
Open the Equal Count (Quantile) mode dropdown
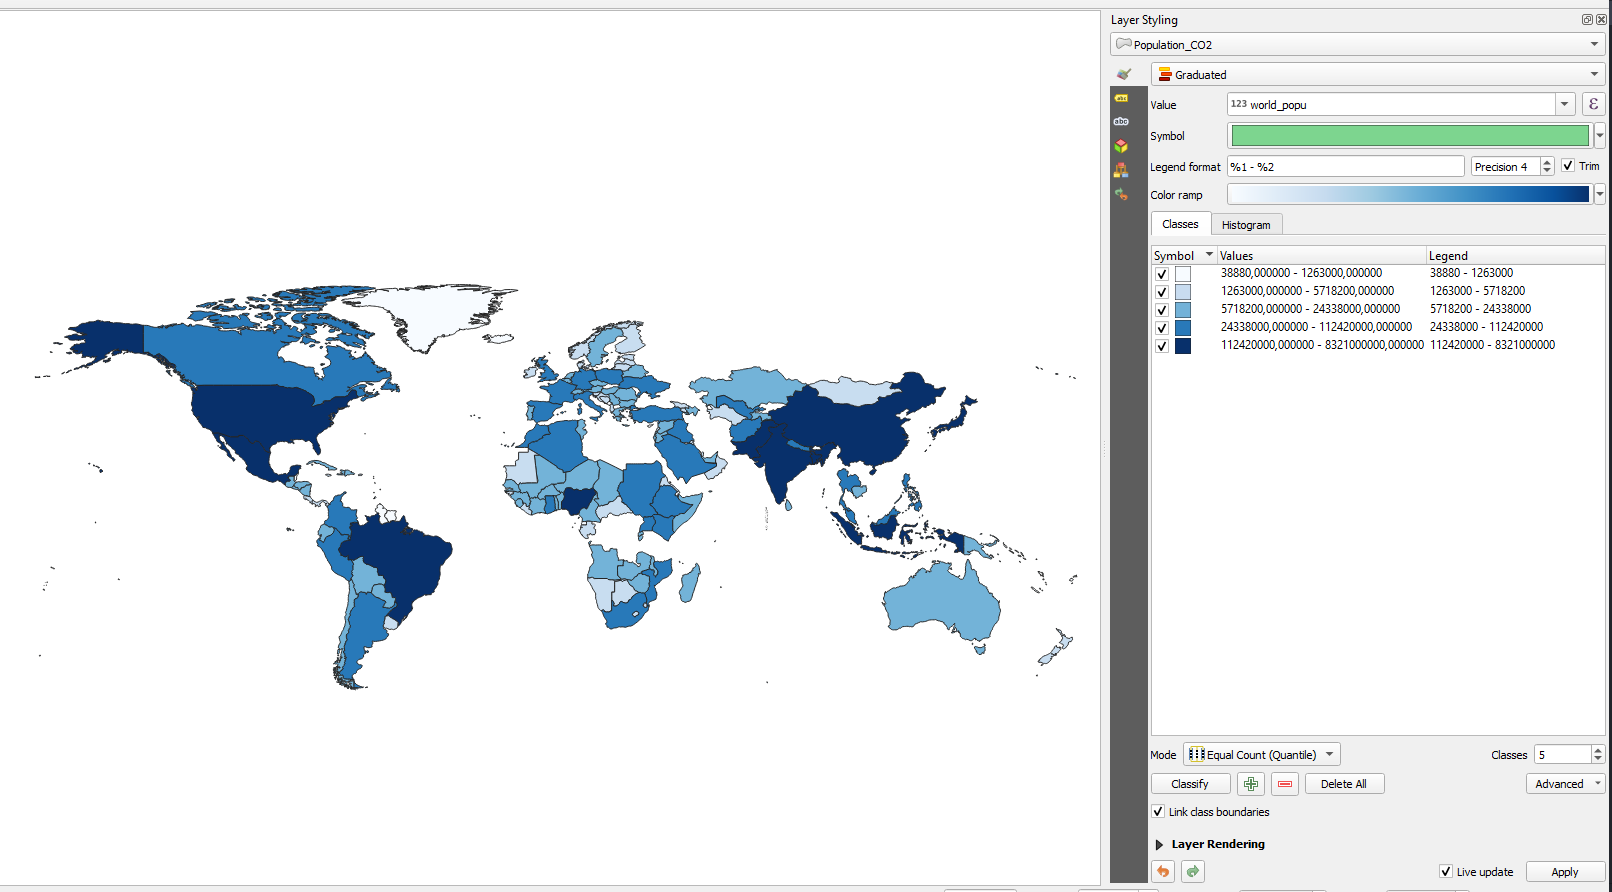pyautogui.click(x=1261, y=755)
